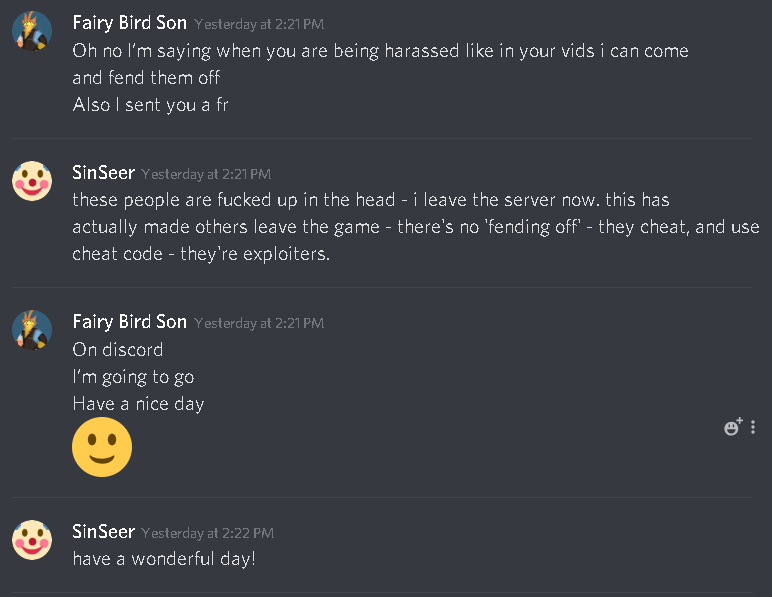Click the 'On discord' message text
Image resolution: width=772 pixels, height=597 pixels.
click(x=118, y=350)
